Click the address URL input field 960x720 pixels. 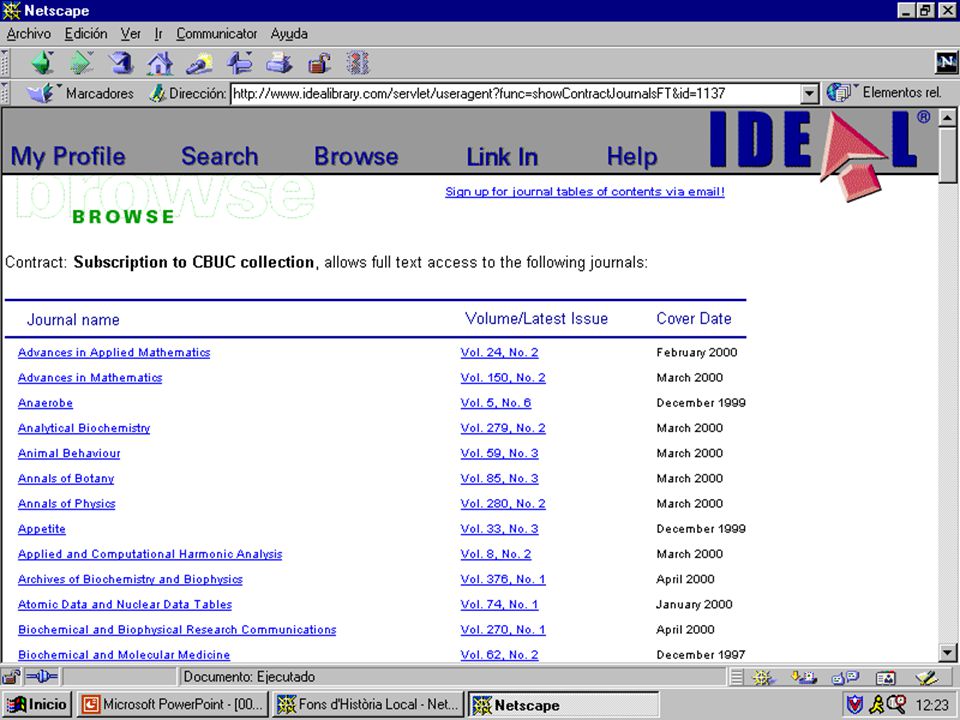tap(516, 94)
